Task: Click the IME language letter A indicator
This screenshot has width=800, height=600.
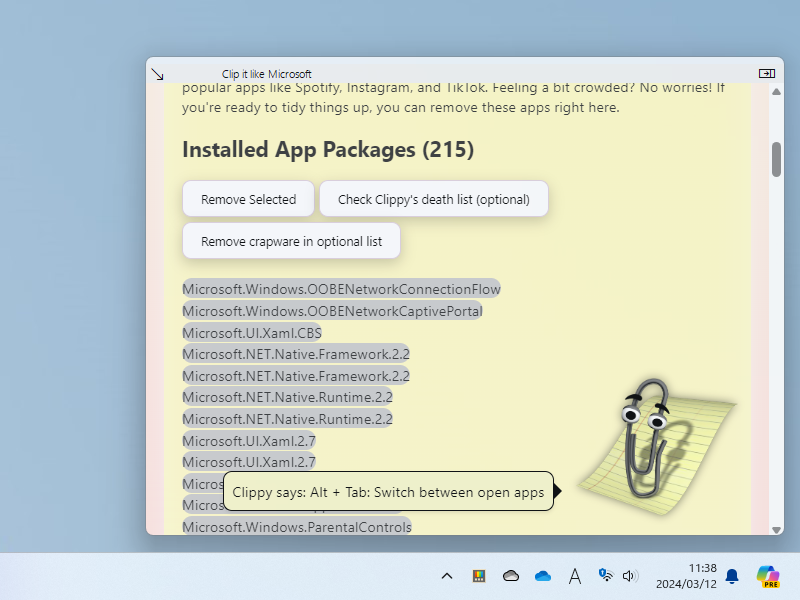Action: coord(575,576)
